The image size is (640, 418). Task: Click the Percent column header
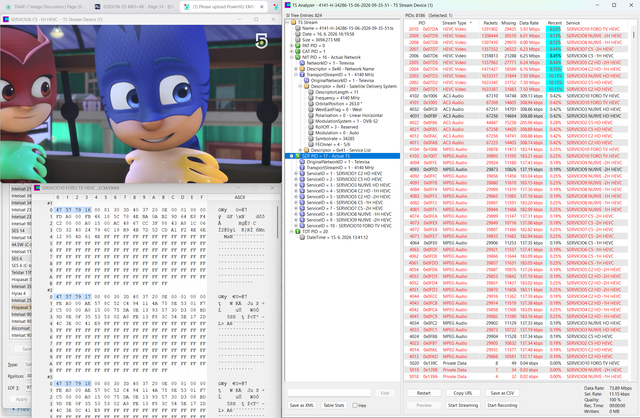555,23
